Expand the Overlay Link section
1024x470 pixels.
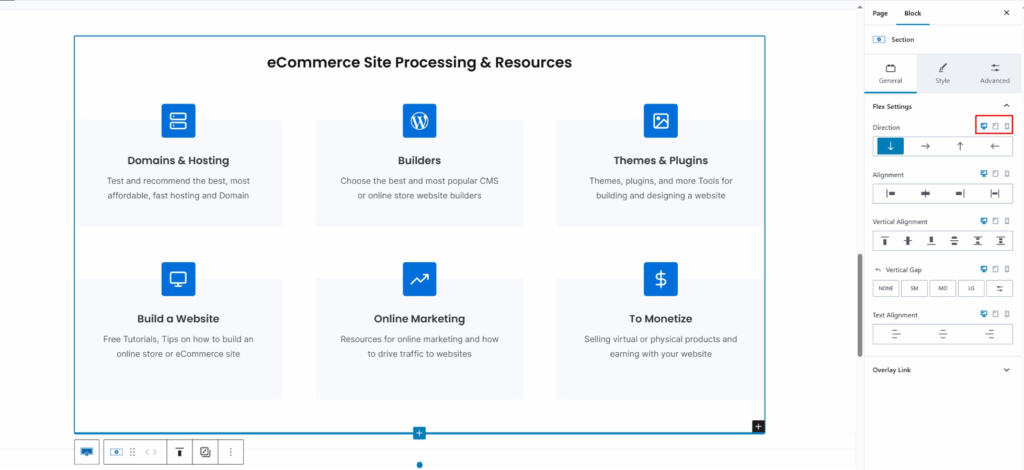pyautogui.click(x=1005, y=370)
